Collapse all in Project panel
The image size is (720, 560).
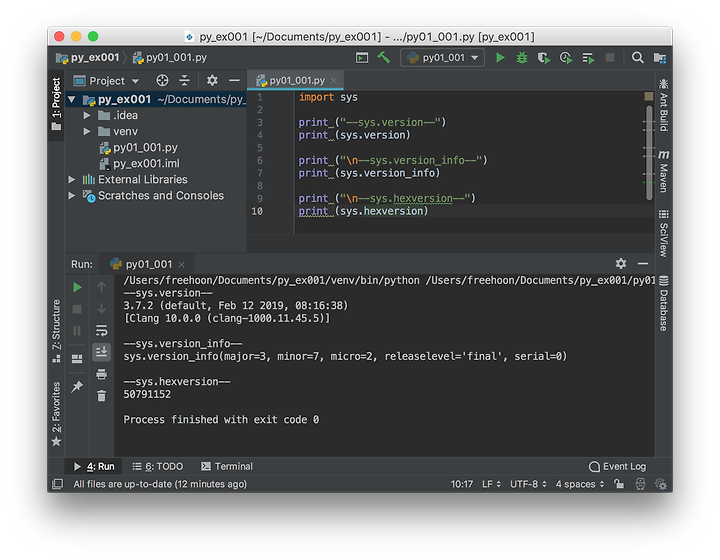point(185,81)
